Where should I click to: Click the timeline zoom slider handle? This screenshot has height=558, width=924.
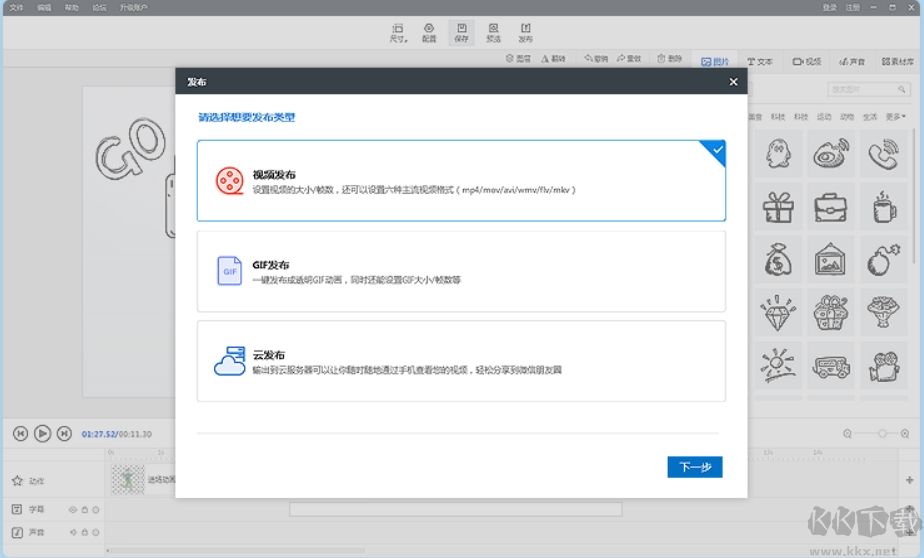coord(882,434)
